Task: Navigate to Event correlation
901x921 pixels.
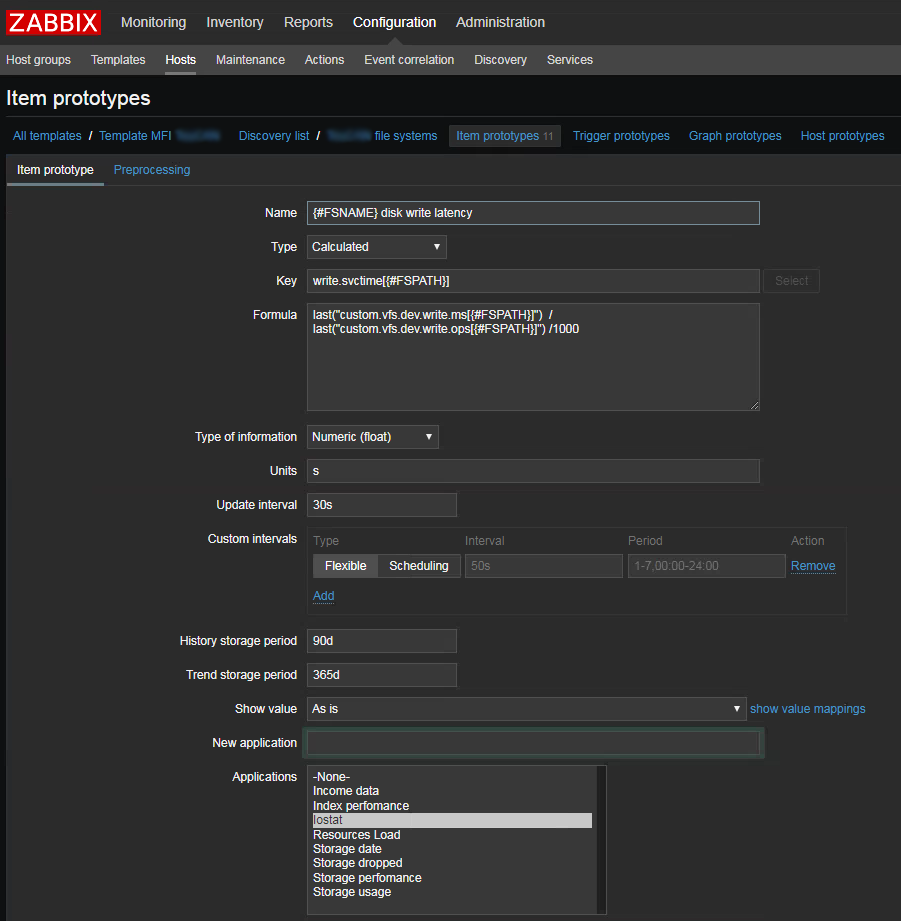Action: [408, 60]
